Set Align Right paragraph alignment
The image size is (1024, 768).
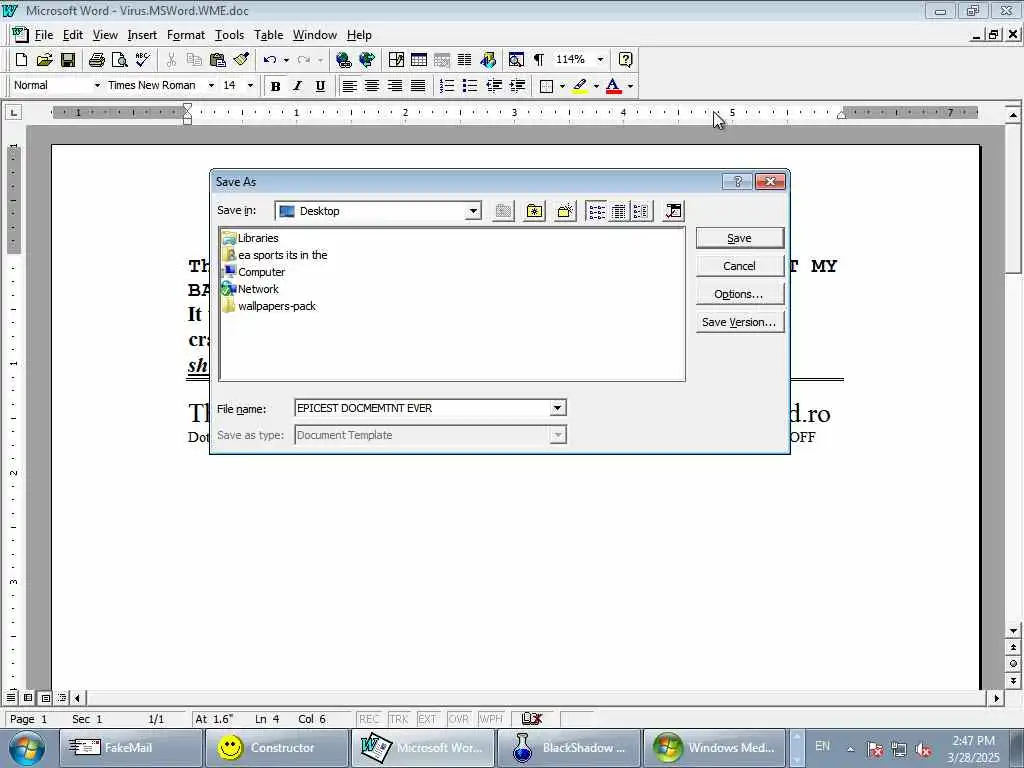[395, 86]
